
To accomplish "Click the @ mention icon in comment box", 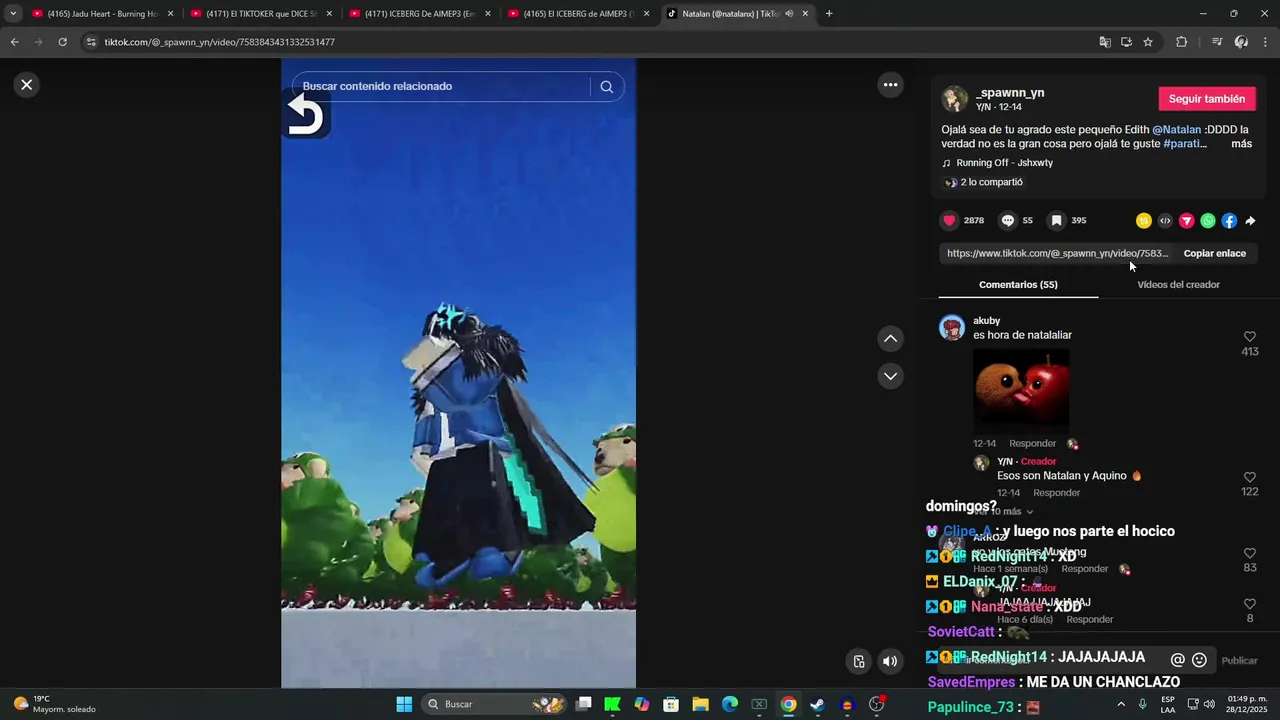I will coord(1177,660).
